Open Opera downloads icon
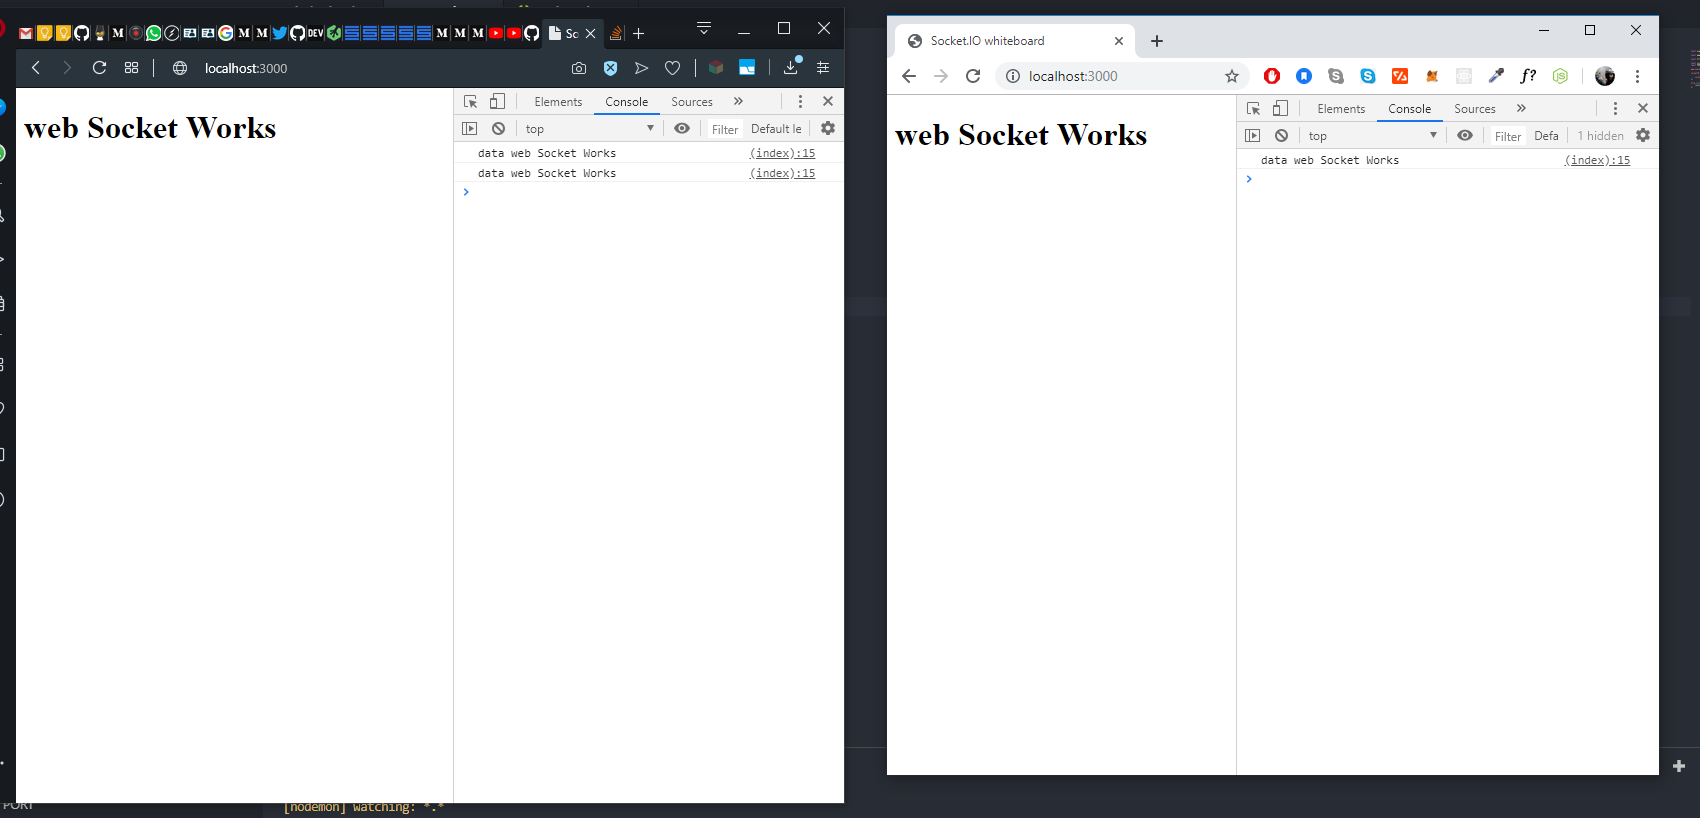Viewport: 1700px width, 818px height. (x=791, y=68)
